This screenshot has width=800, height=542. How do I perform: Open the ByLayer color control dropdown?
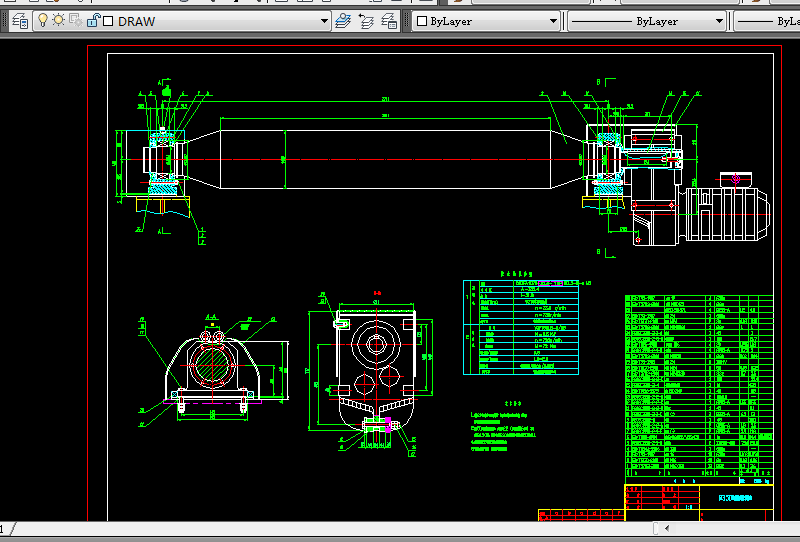coord(553,21)
